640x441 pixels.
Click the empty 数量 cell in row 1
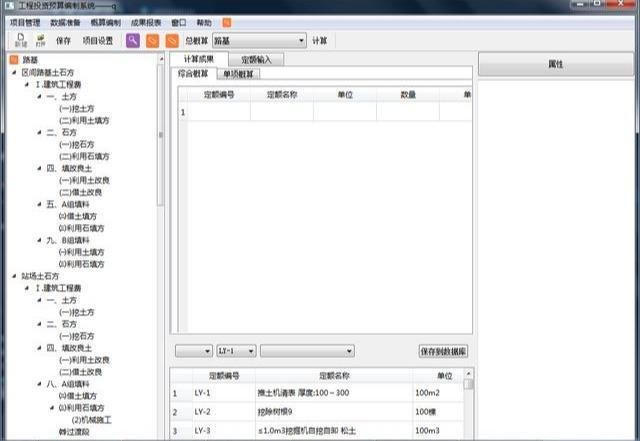click(408, 111)
